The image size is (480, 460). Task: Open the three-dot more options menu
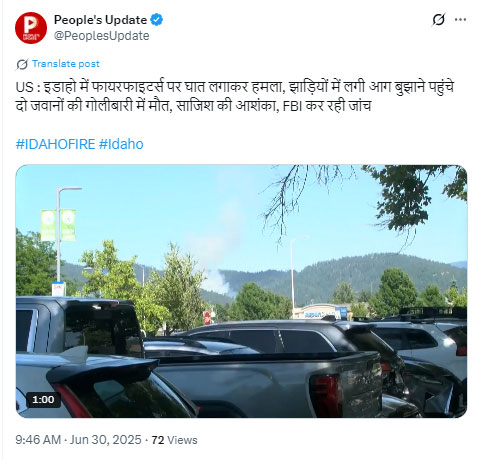(460, 20)
